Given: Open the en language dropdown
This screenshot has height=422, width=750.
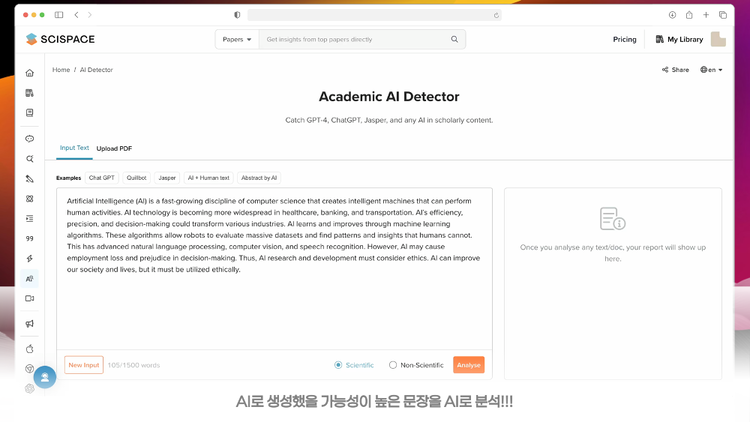Looking at the screenshot, I should coord(711,70).
